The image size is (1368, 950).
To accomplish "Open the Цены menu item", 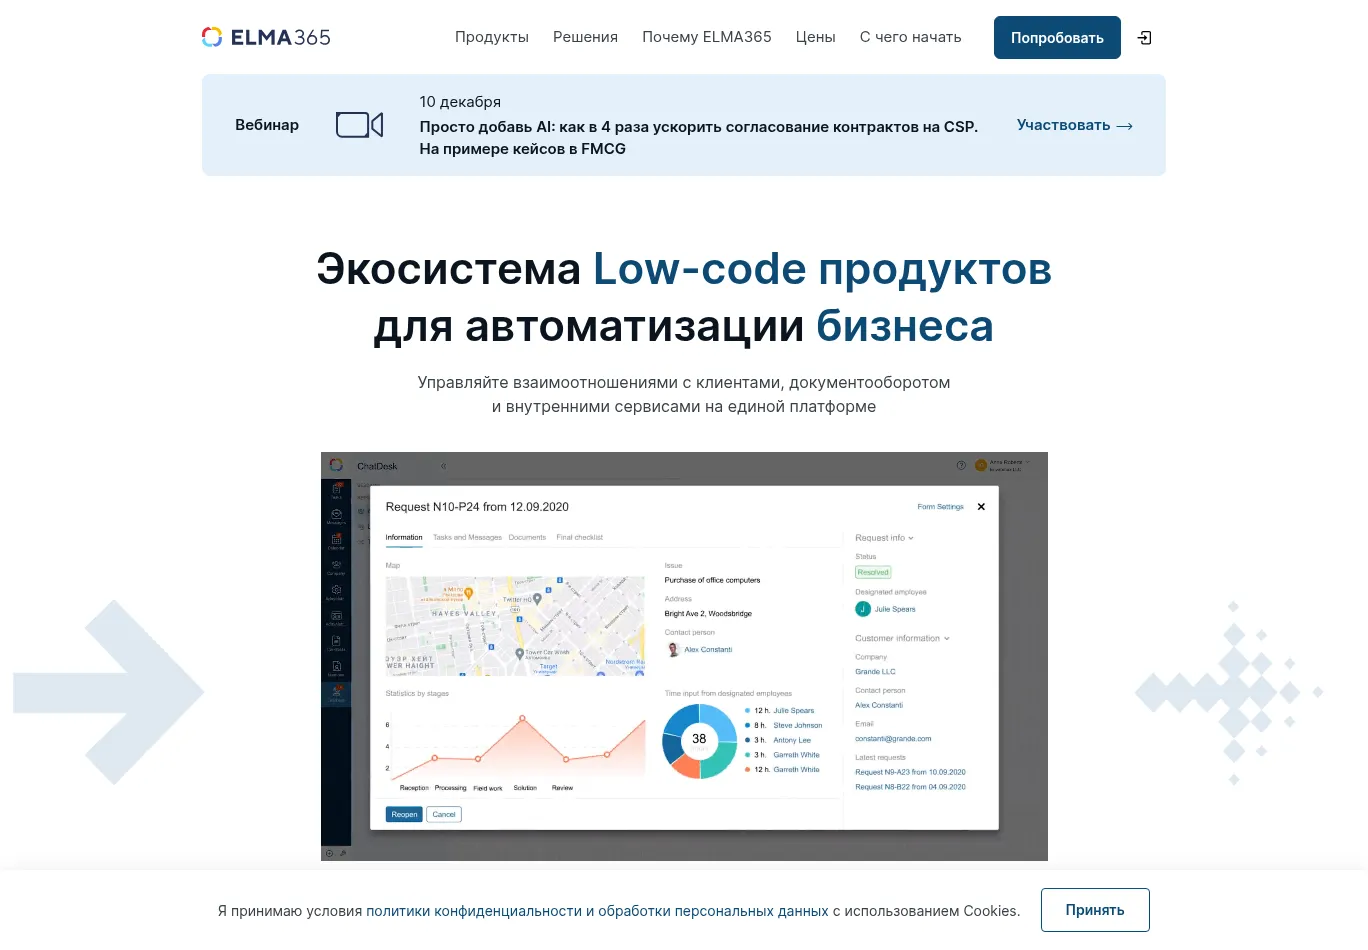I will tap(815, 37).
